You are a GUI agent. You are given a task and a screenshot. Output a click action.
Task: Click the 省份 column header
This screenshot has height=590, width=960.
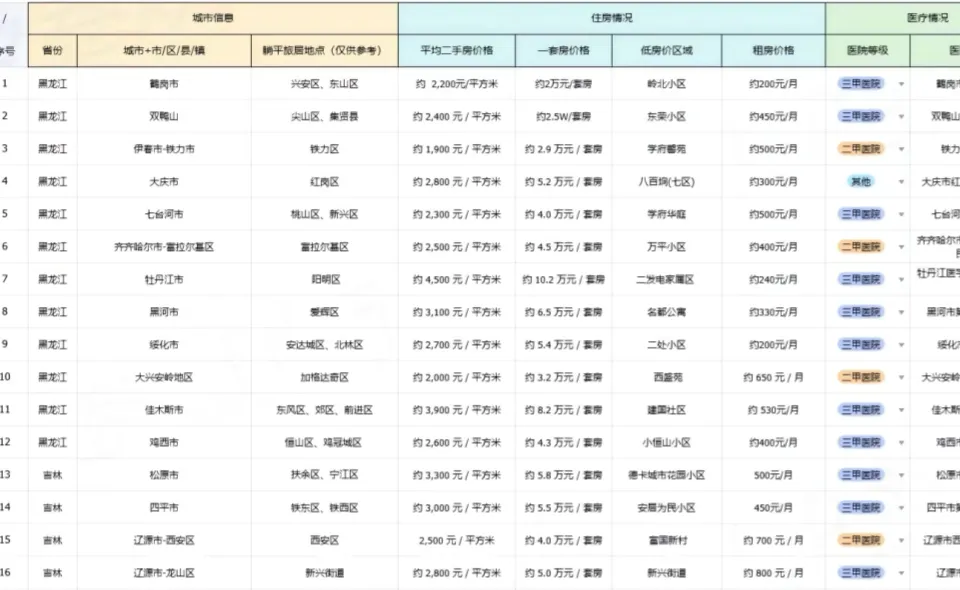pos(51,50)
